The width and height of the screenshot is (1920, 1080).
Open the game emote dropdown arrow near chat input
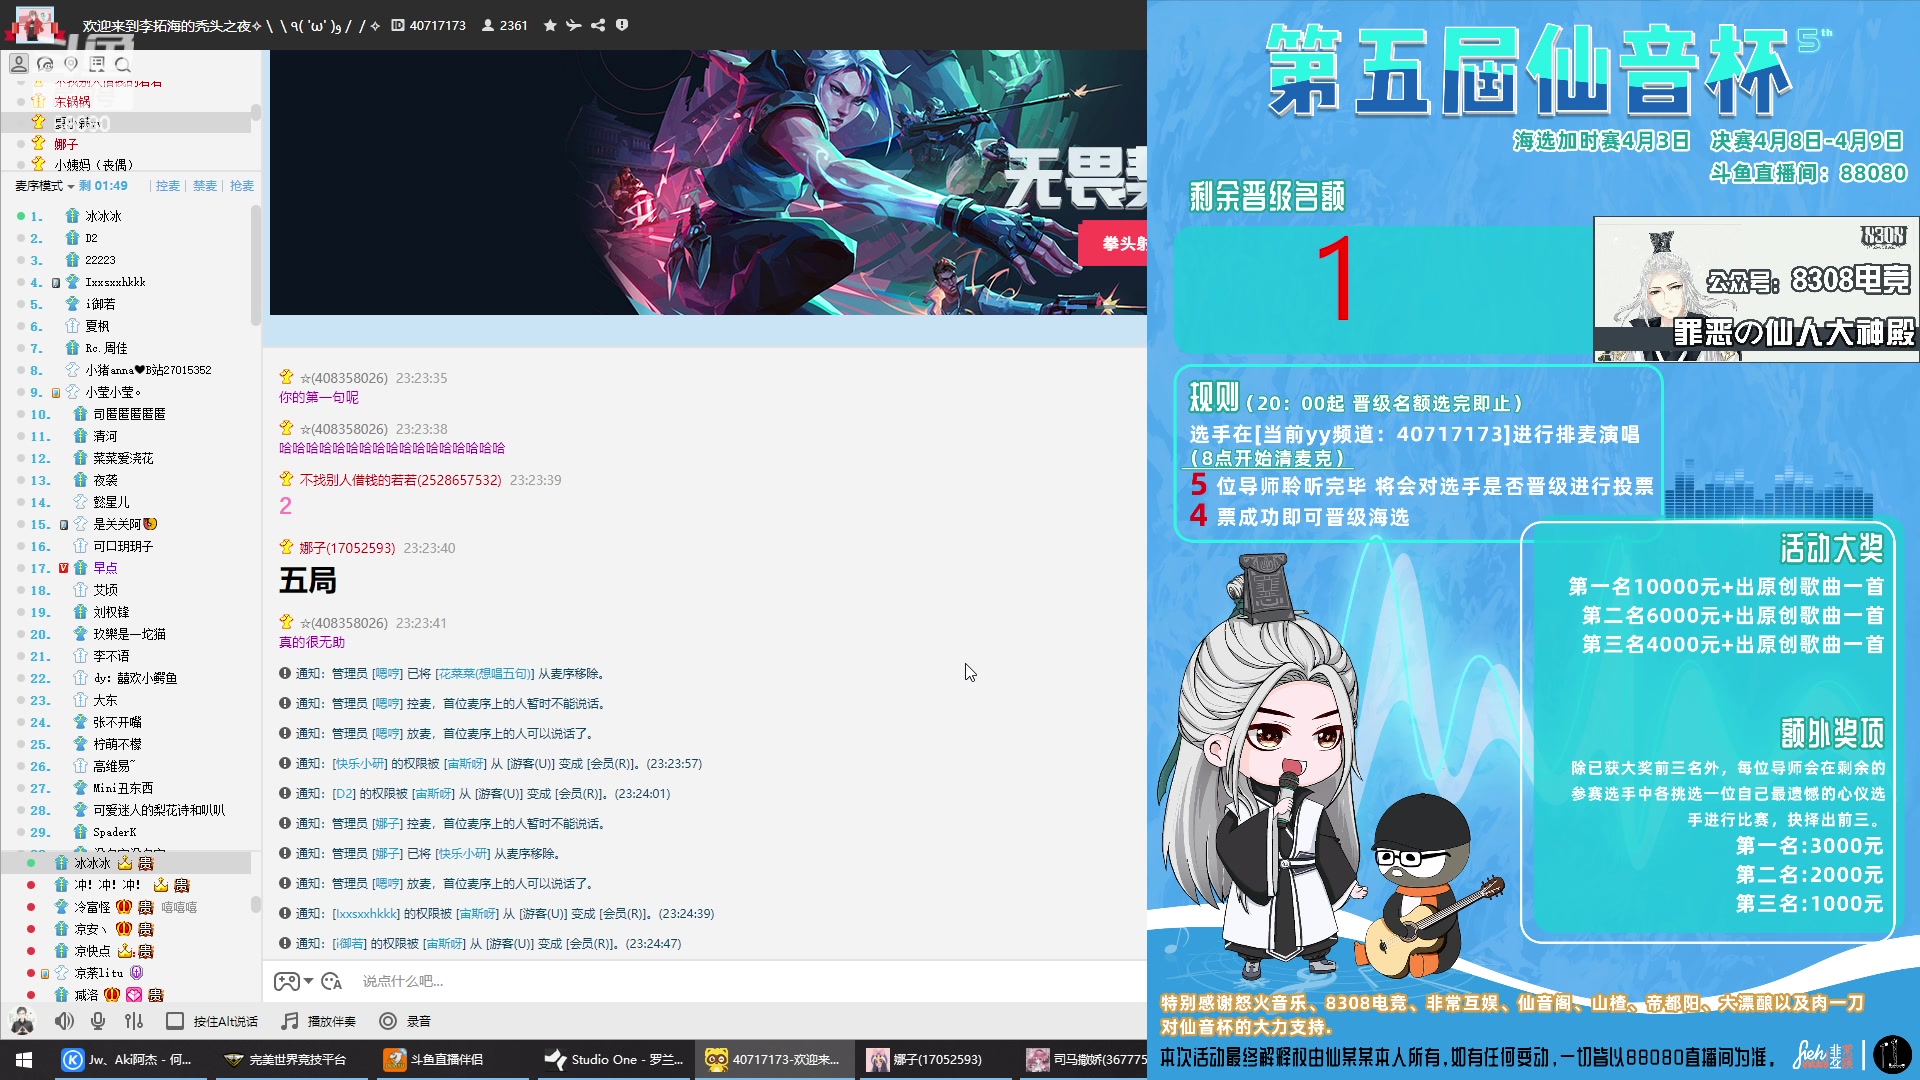[310, 982]
